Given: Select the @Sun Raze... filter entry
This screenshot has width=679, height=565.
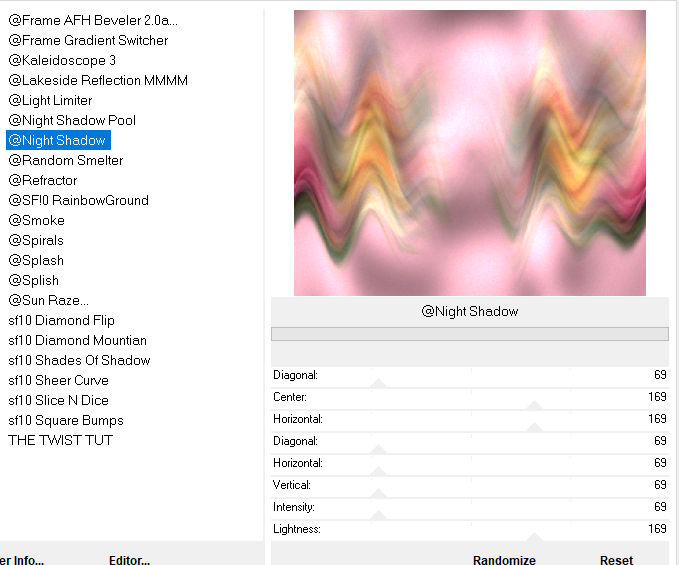Looking at the screenshot, I should pyautogui.click(x=48, y=300).
